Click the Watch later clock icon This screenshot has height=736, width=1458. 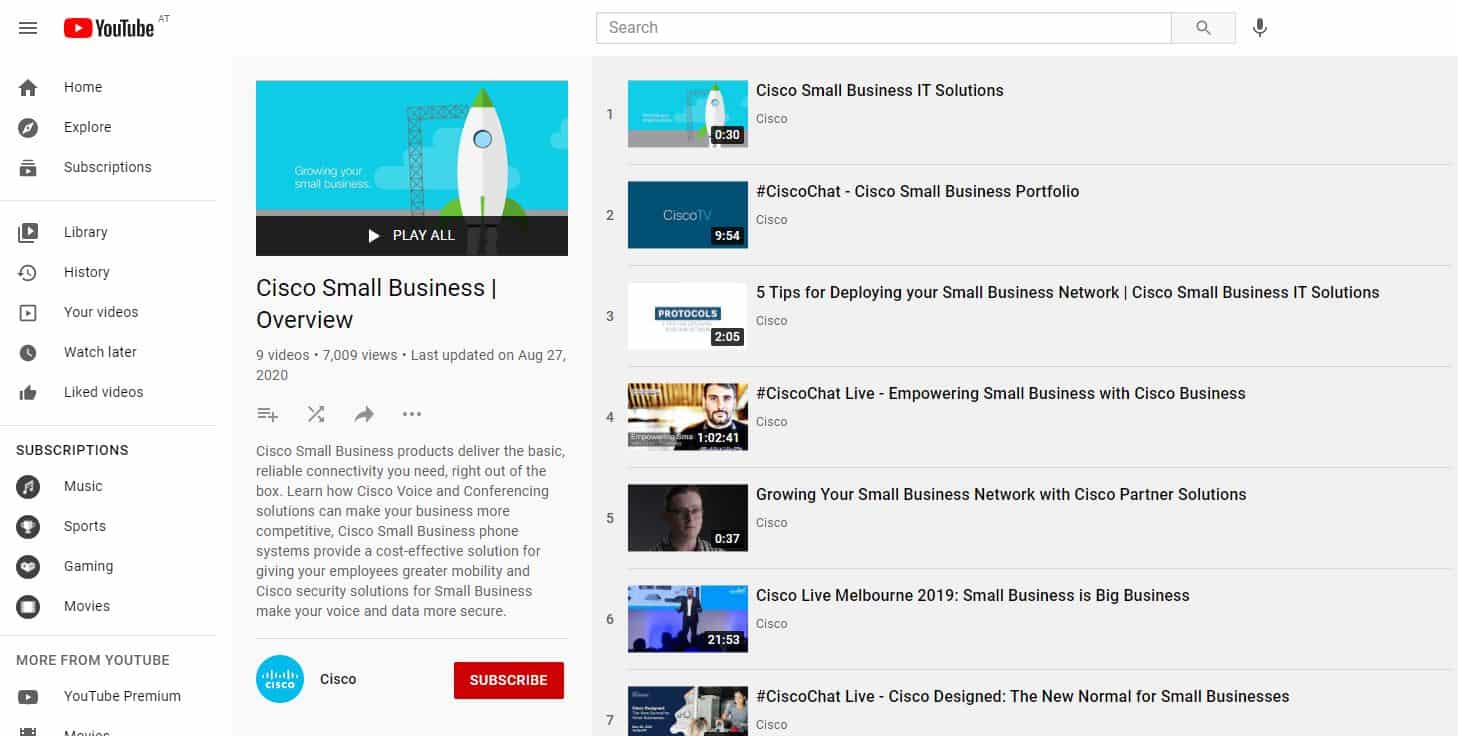tap(28, 352)
